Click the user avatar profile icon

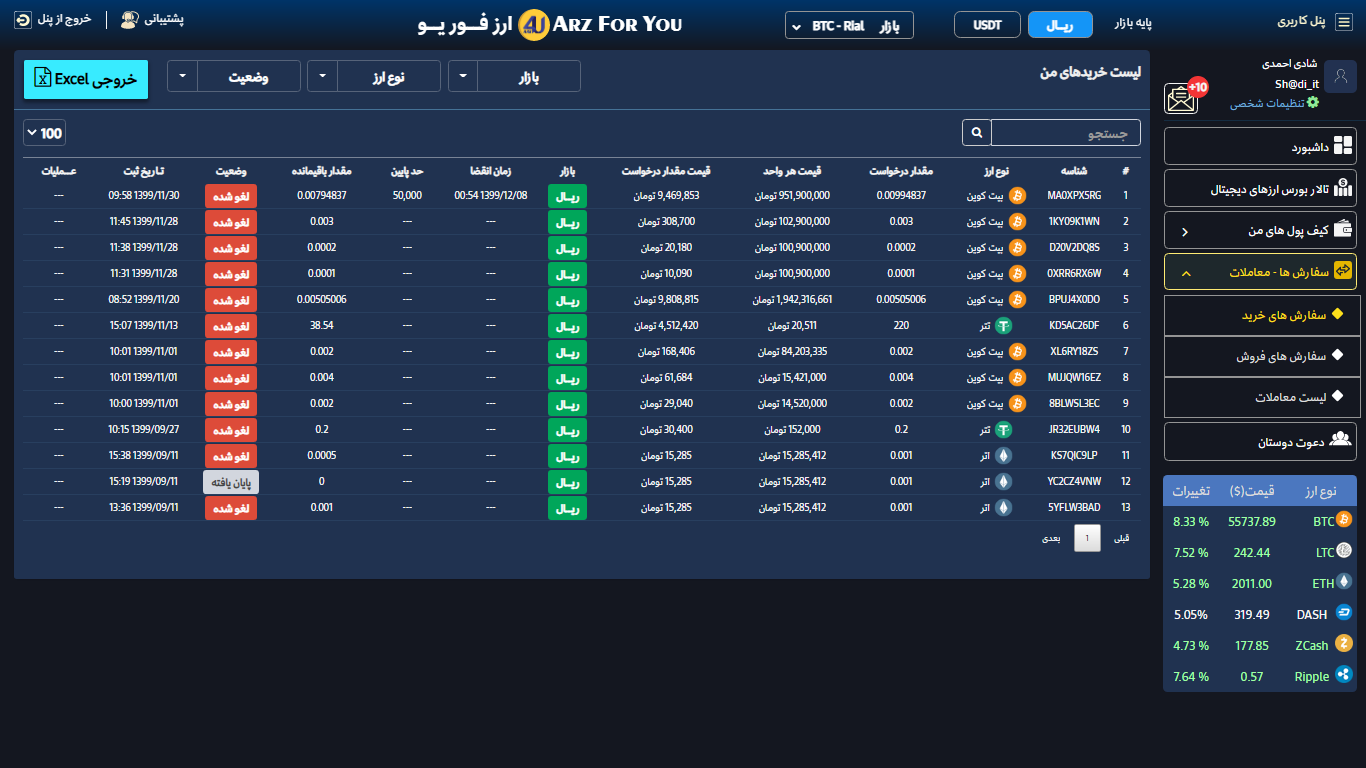point(1339,76)
